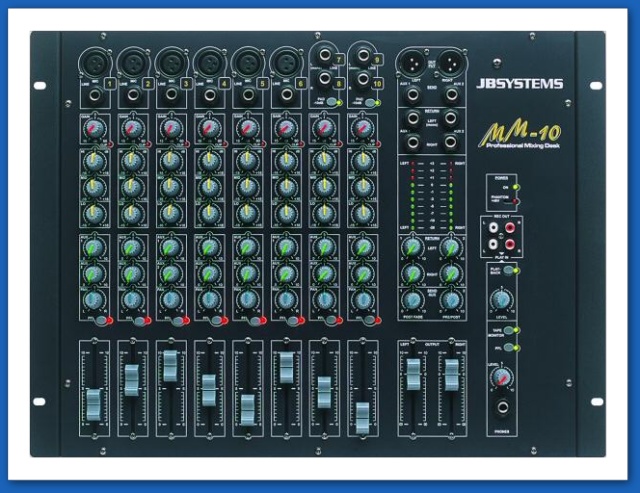Click the AUX 2 send jack
Image resolution: width=640 pixels, height=493 pixels.
451,95
